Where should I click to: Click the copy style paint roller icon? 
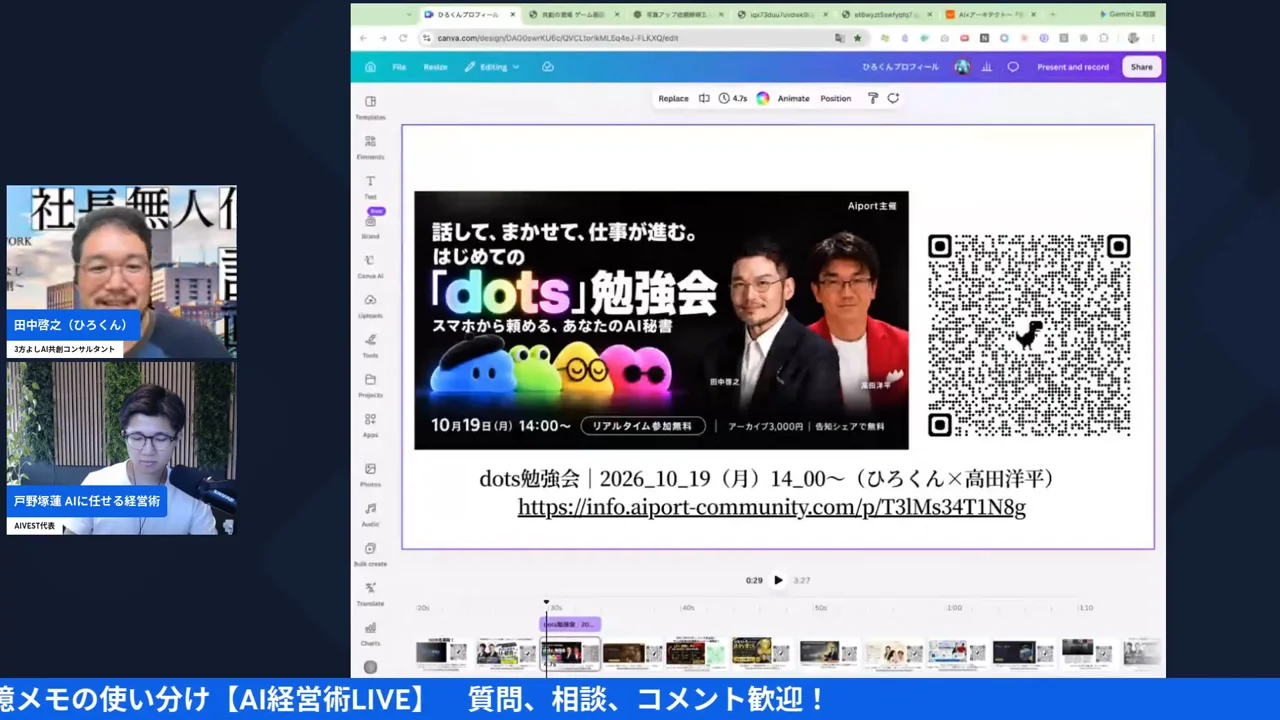(873, 98)
